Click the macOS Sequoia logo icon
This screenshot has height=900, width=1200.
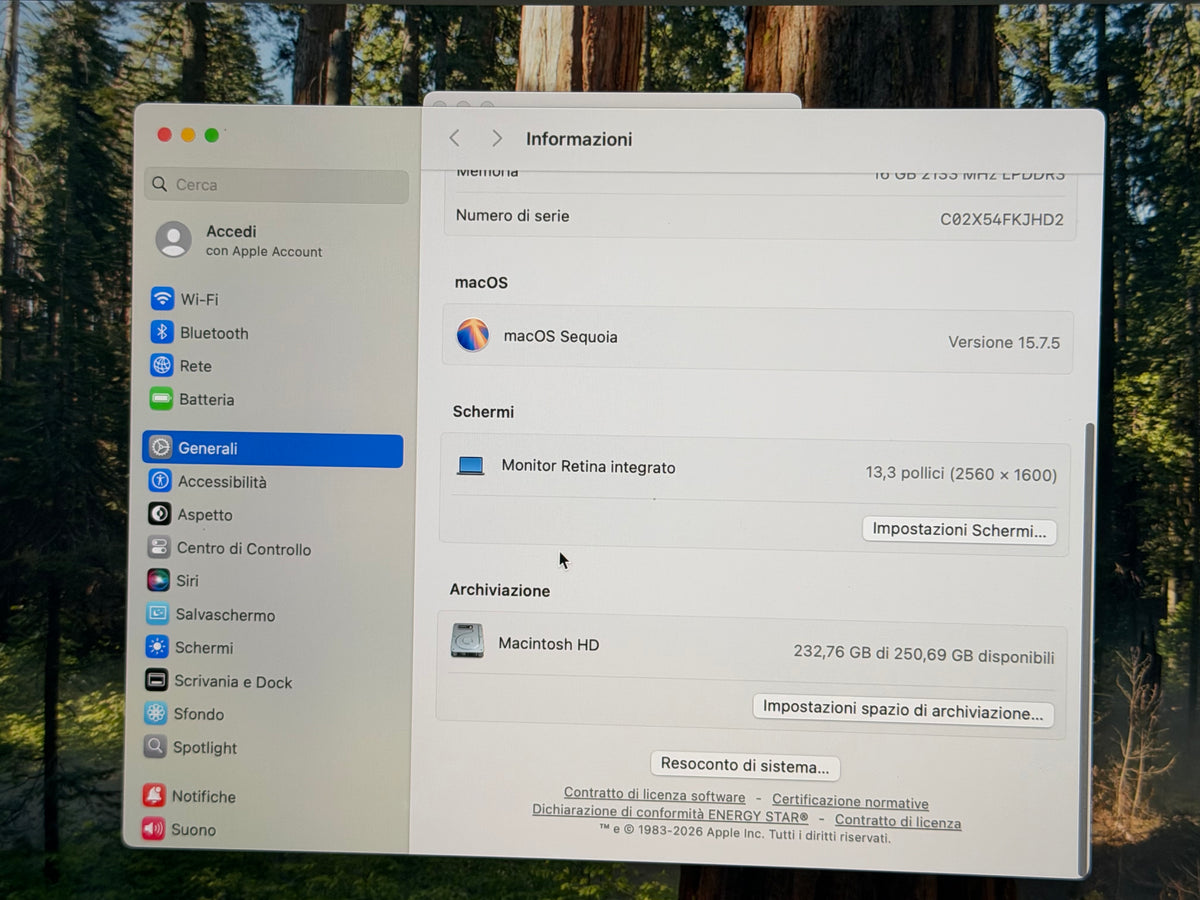coord(473,335)
